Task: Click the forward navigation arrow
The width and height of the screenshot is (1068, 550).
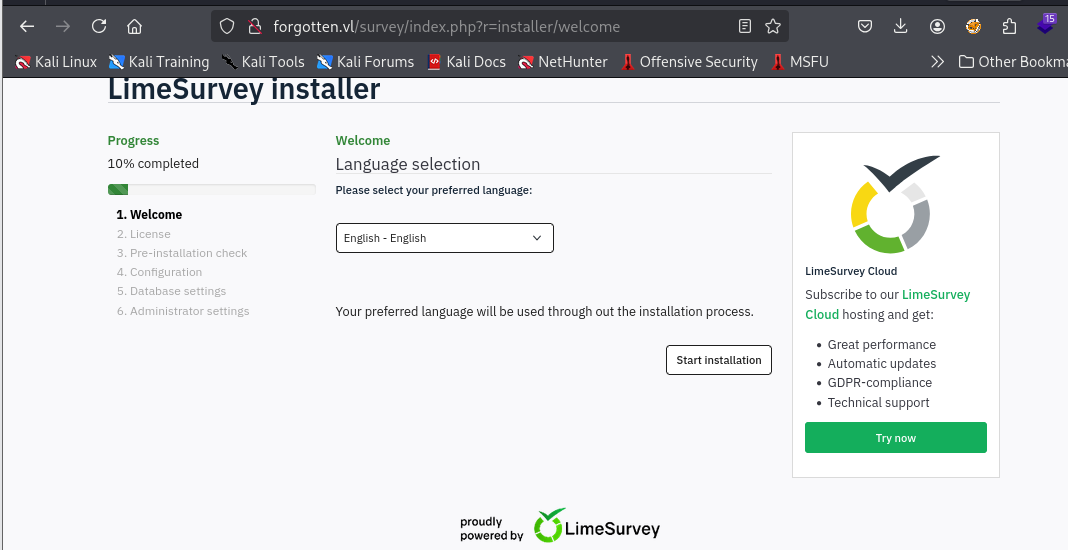Action: click(x=63, y=27)
